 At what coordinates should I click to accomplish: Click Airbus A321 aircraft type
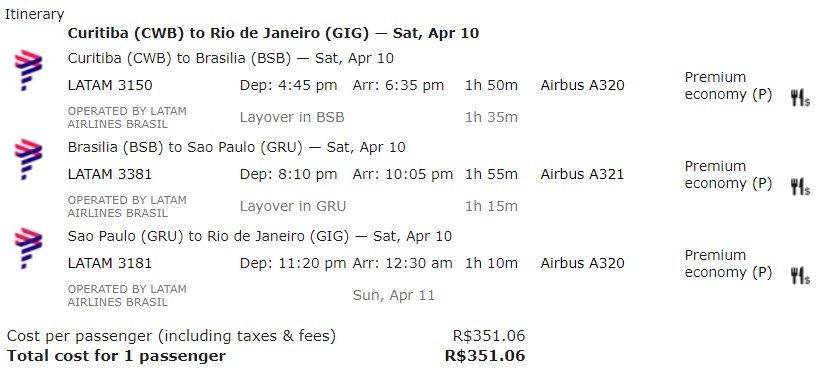click(x=582, y=174)
